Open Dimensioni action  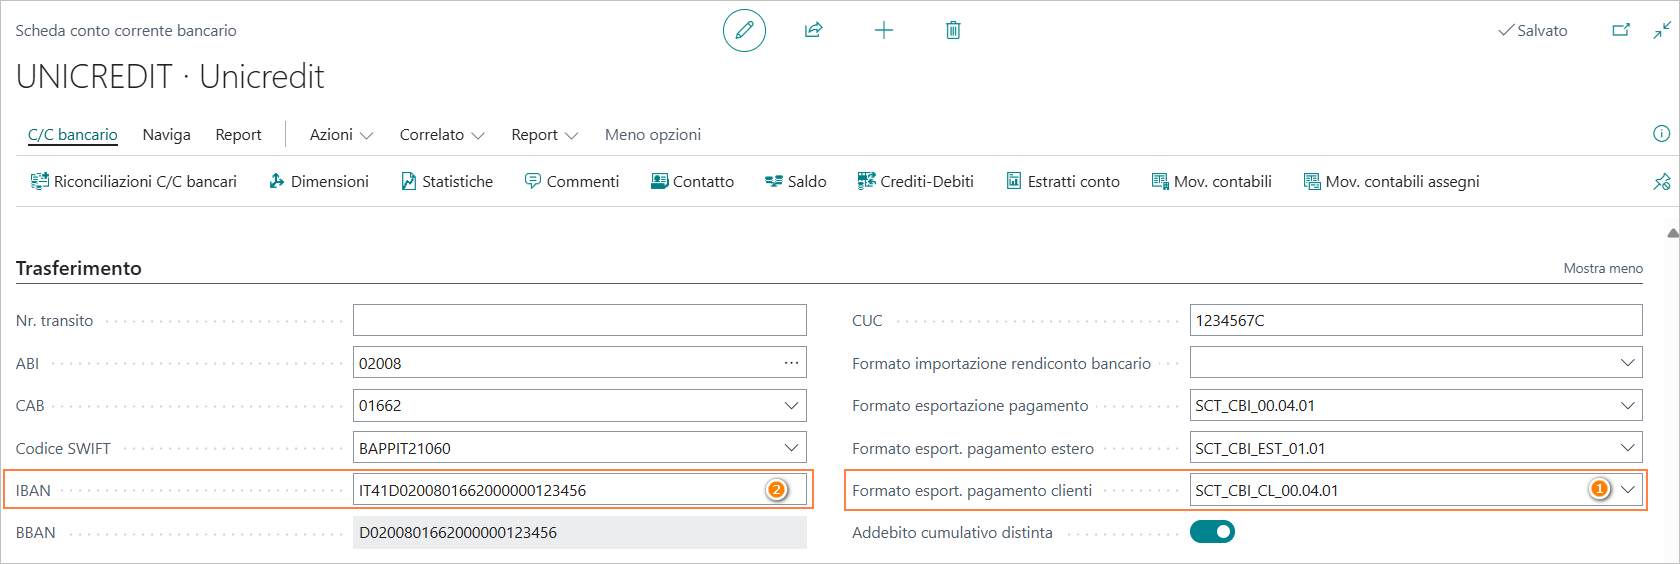pyautogui.click(x=319, y=181)
